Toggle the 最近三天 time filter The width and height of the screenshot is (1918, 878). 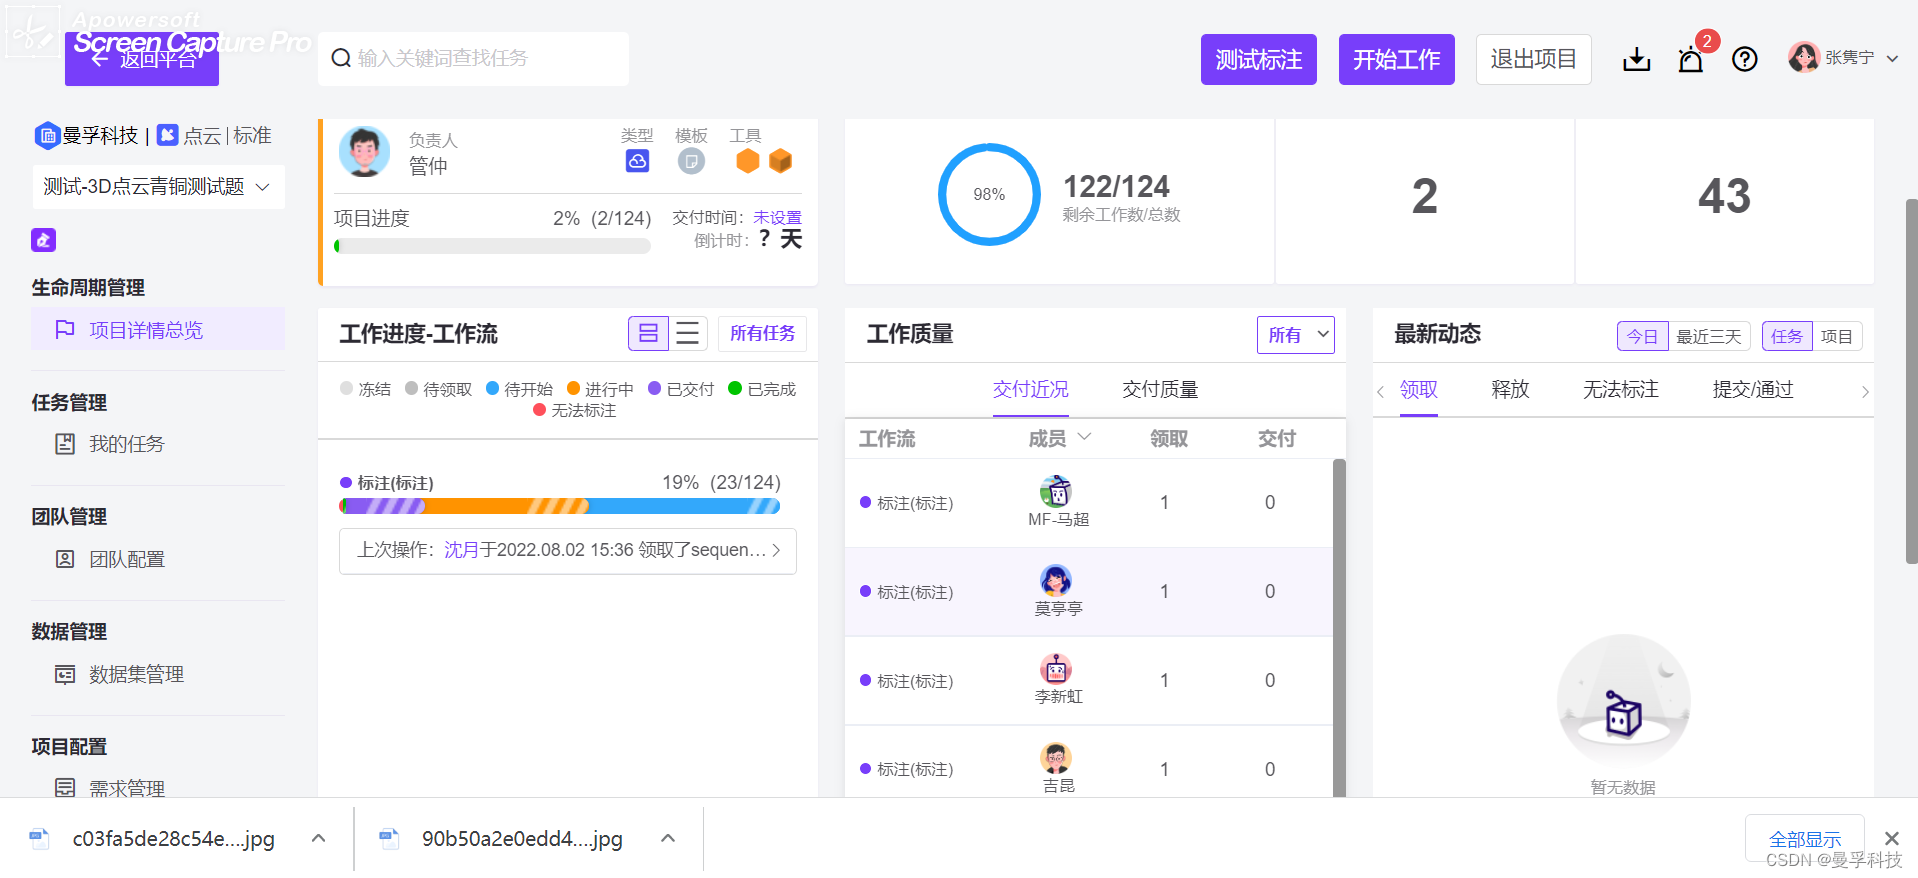pos(1709,336)
